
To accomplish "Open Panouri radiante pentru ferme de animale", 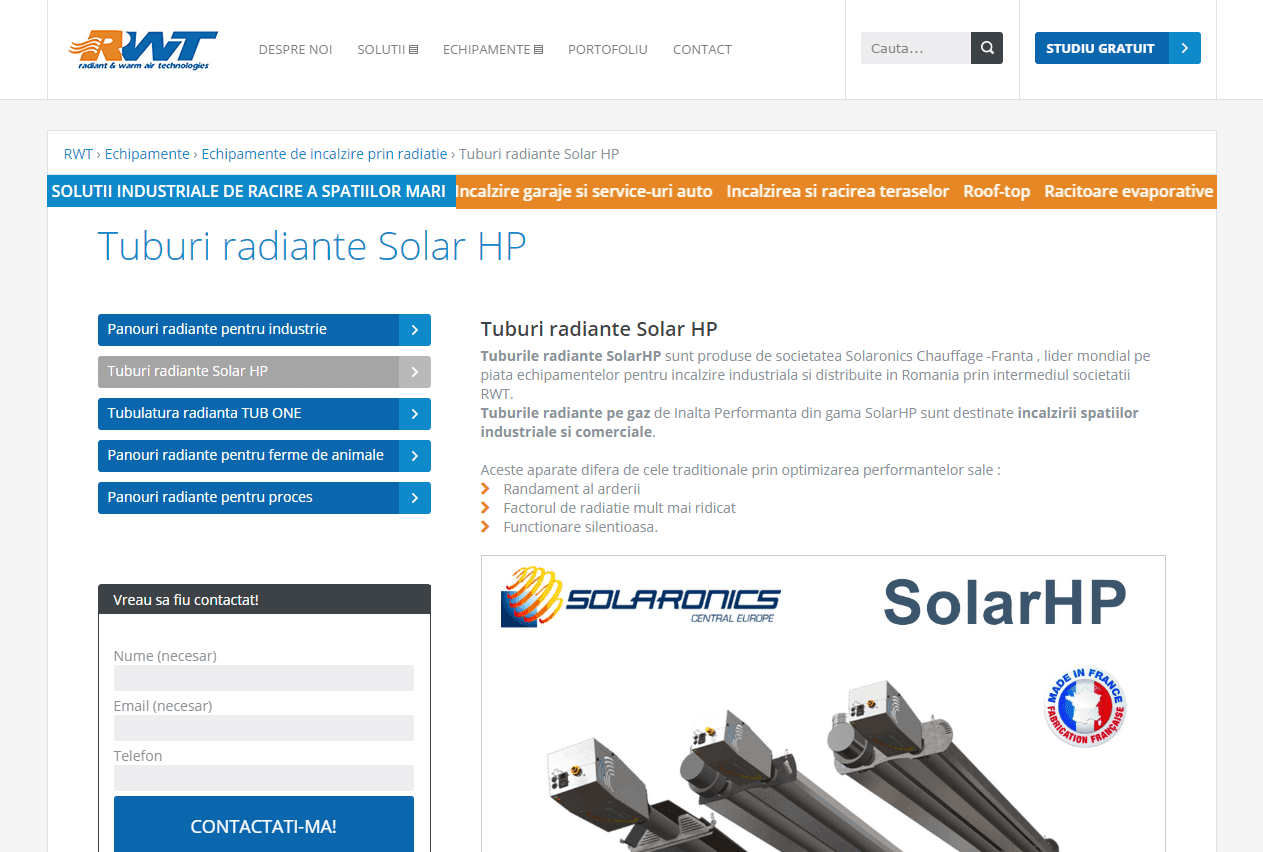I will click(264, 456).
